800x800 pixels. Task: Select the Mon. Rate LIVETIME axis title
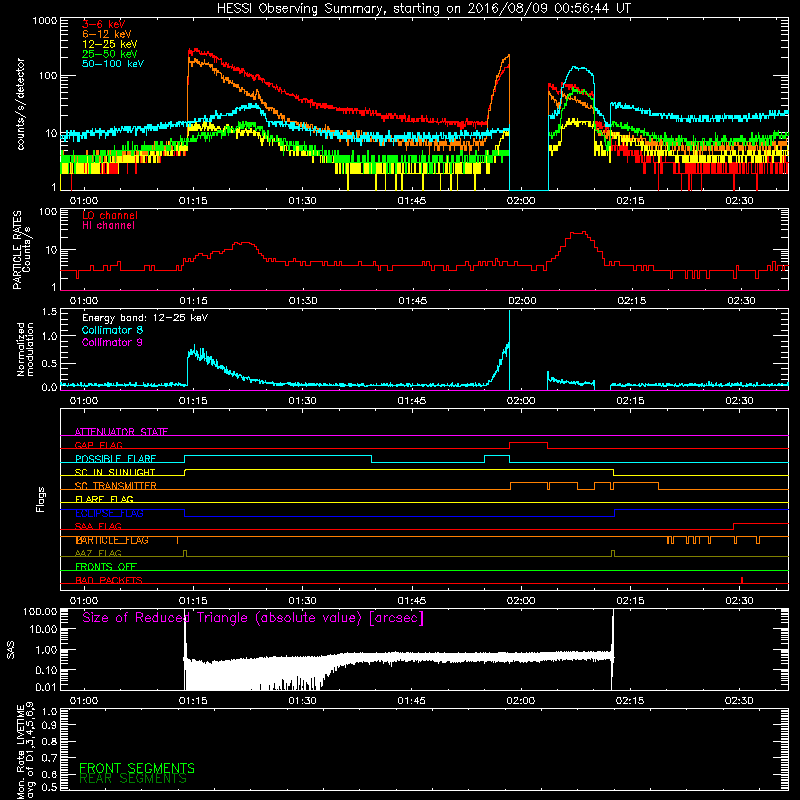[x=26, y=751]
